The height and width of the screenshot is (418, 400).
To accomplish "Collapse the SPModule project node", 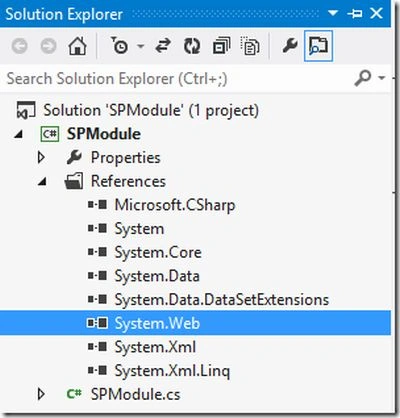I will [19, 134].
